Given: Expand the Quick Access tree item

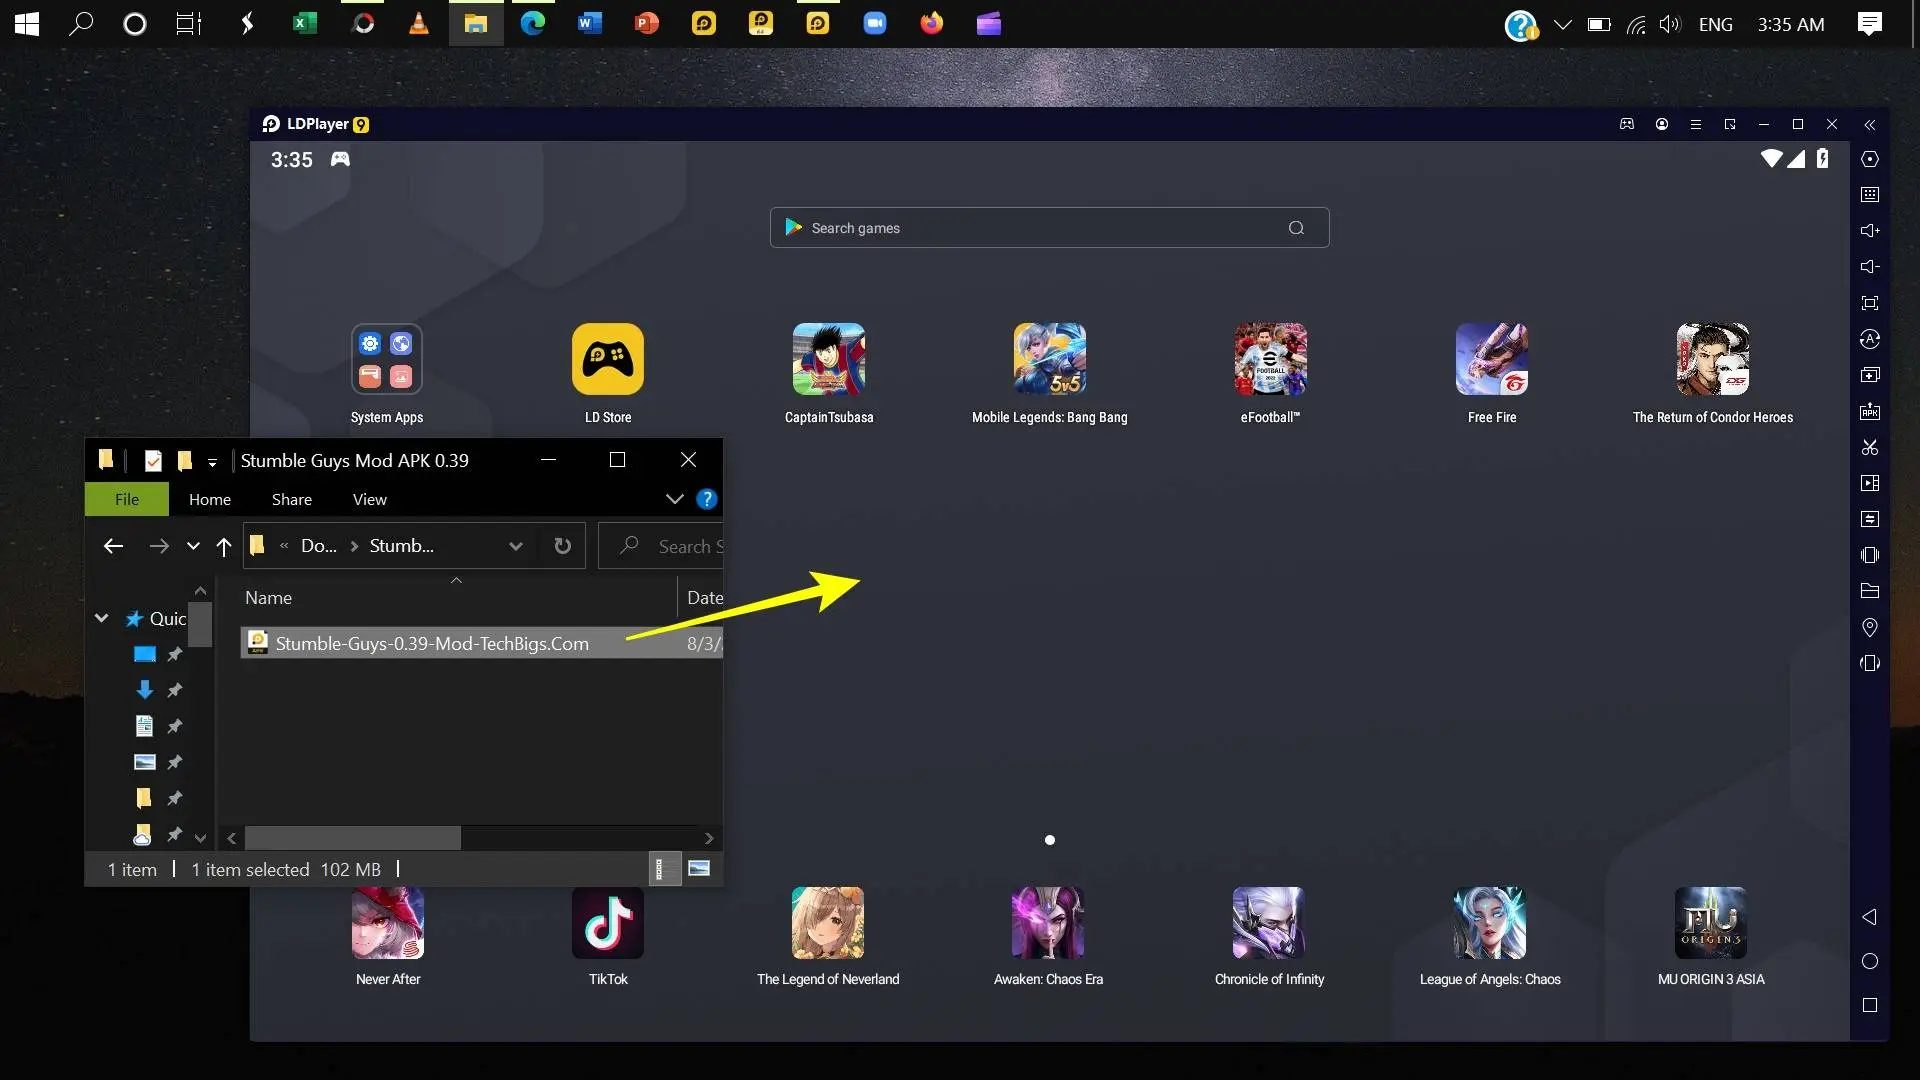Looking at the screenshot, I should [x=100, y=617].
